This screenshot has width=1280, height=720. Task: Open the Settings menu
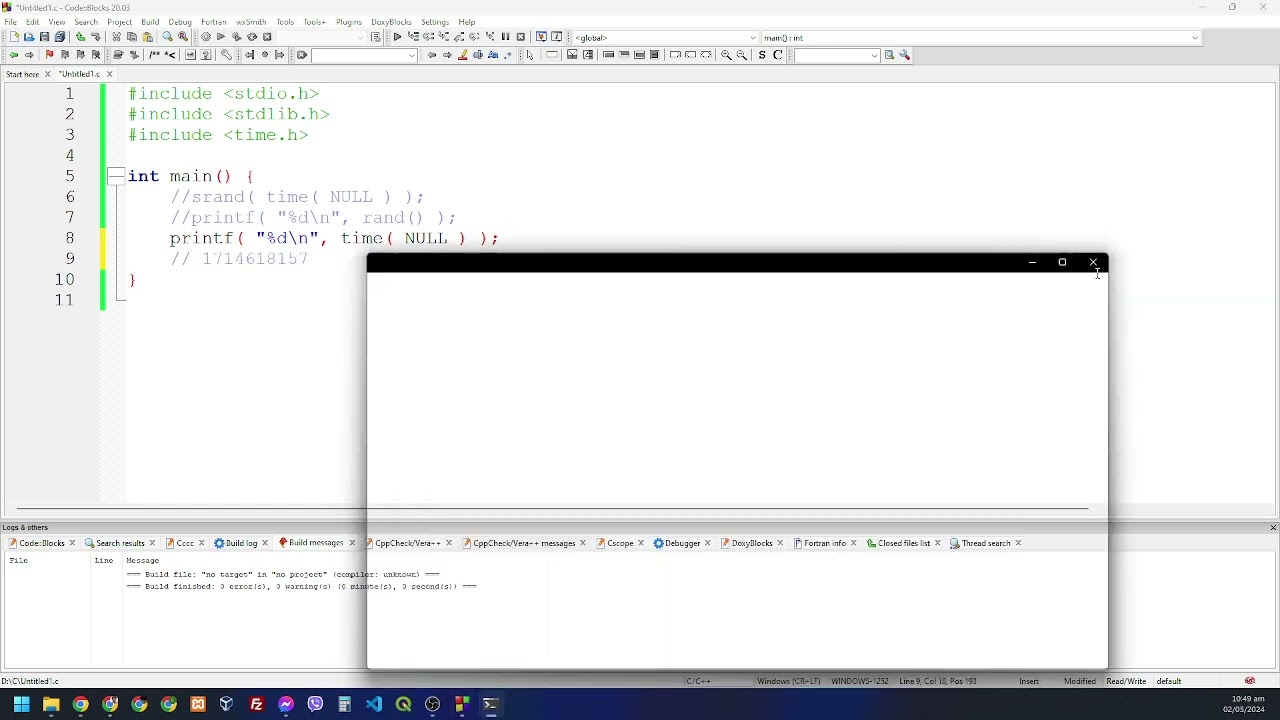(435, 22)
